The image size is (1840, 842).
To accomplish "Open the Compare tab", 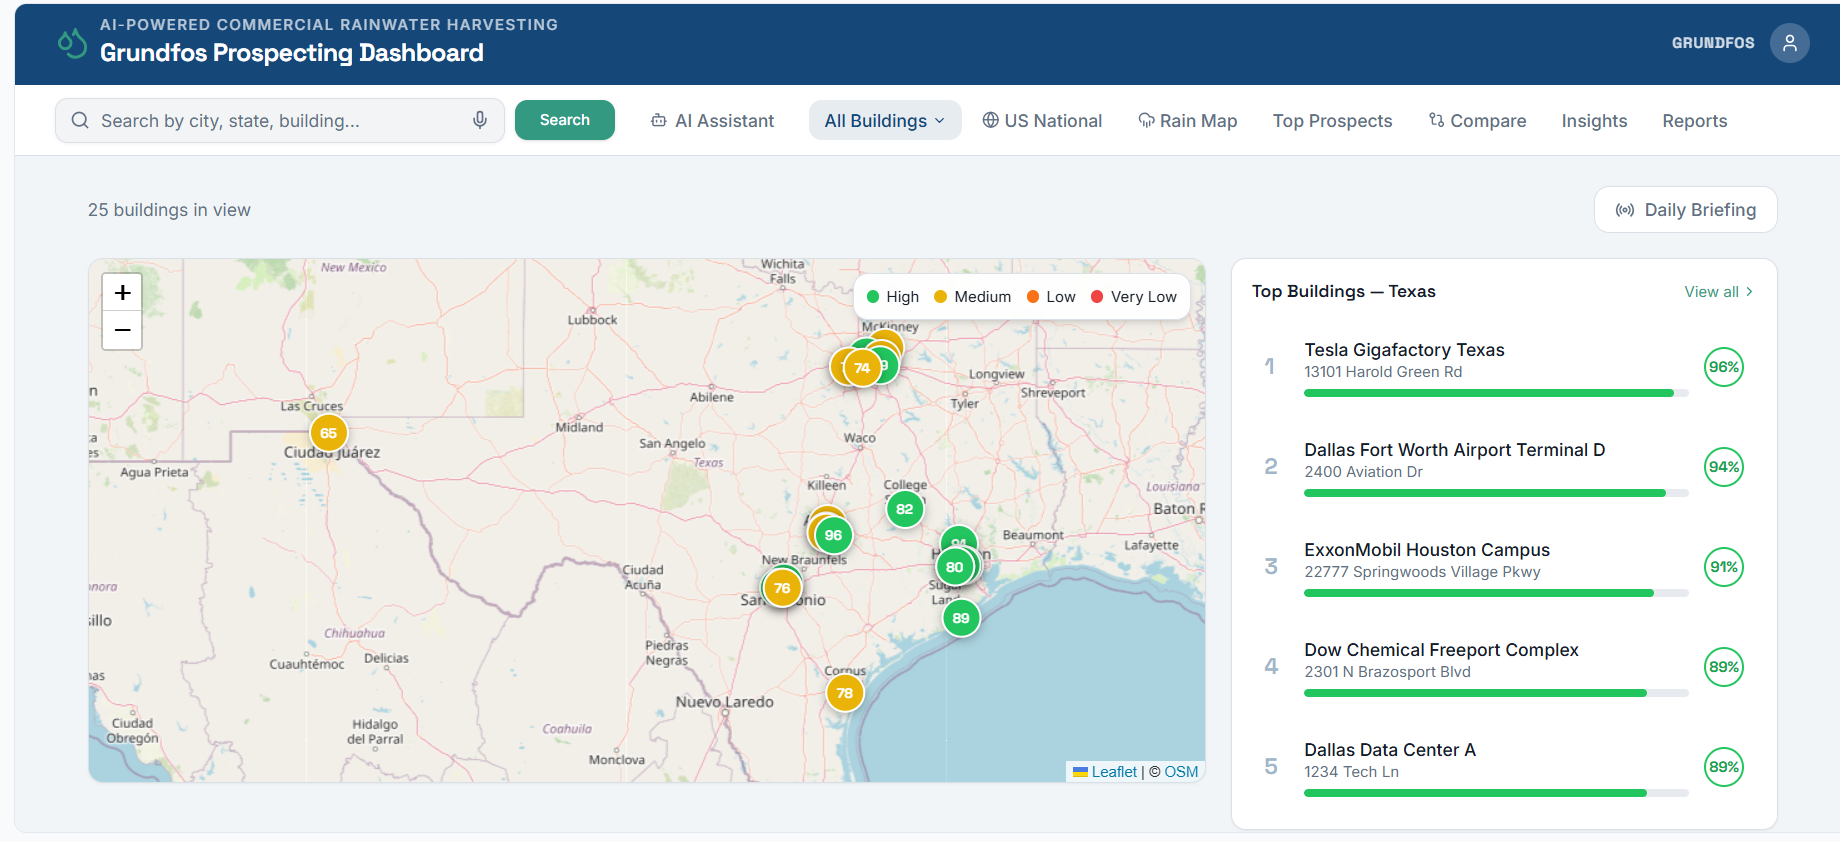I will point(1477,120).
